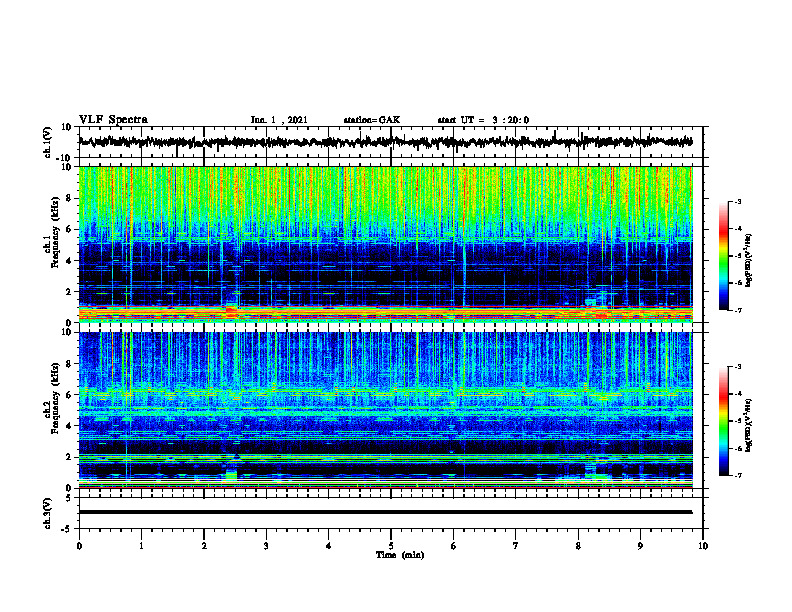Click inside the ch.1 frequency spectrogram panel
Viewport: 792px width, 612px height.
point(386,244)
